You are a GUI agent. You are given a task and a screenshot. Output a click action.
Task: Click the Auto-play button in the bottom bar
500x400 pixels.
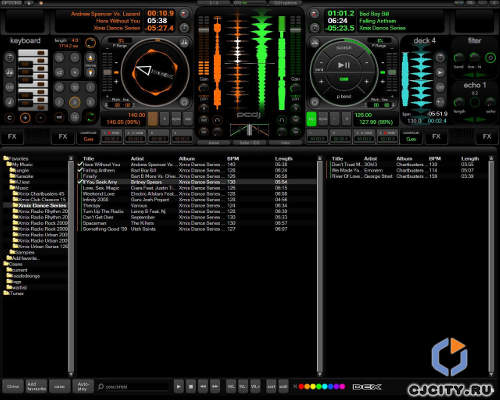[x=83, y=387]
